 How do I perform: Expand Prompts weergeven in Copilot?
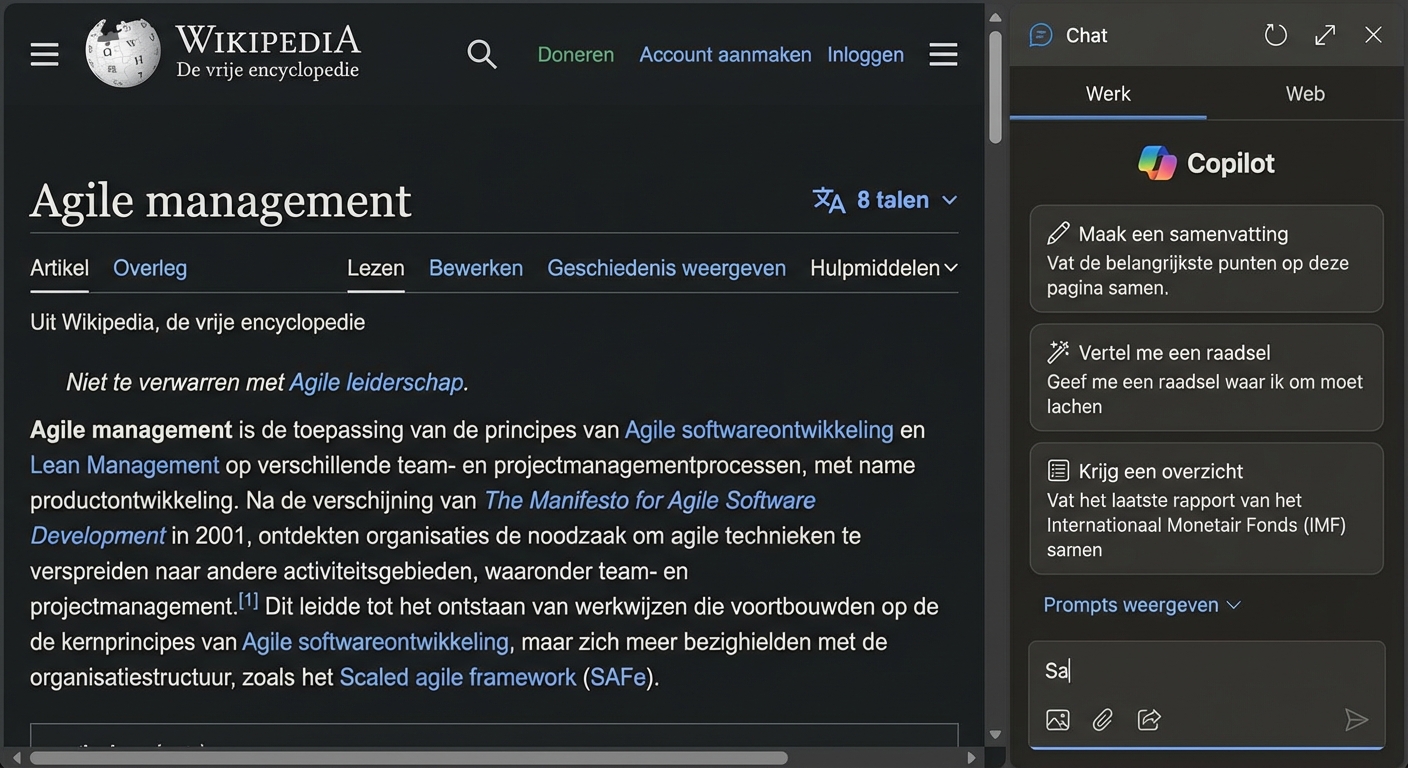pos(1141,604)
